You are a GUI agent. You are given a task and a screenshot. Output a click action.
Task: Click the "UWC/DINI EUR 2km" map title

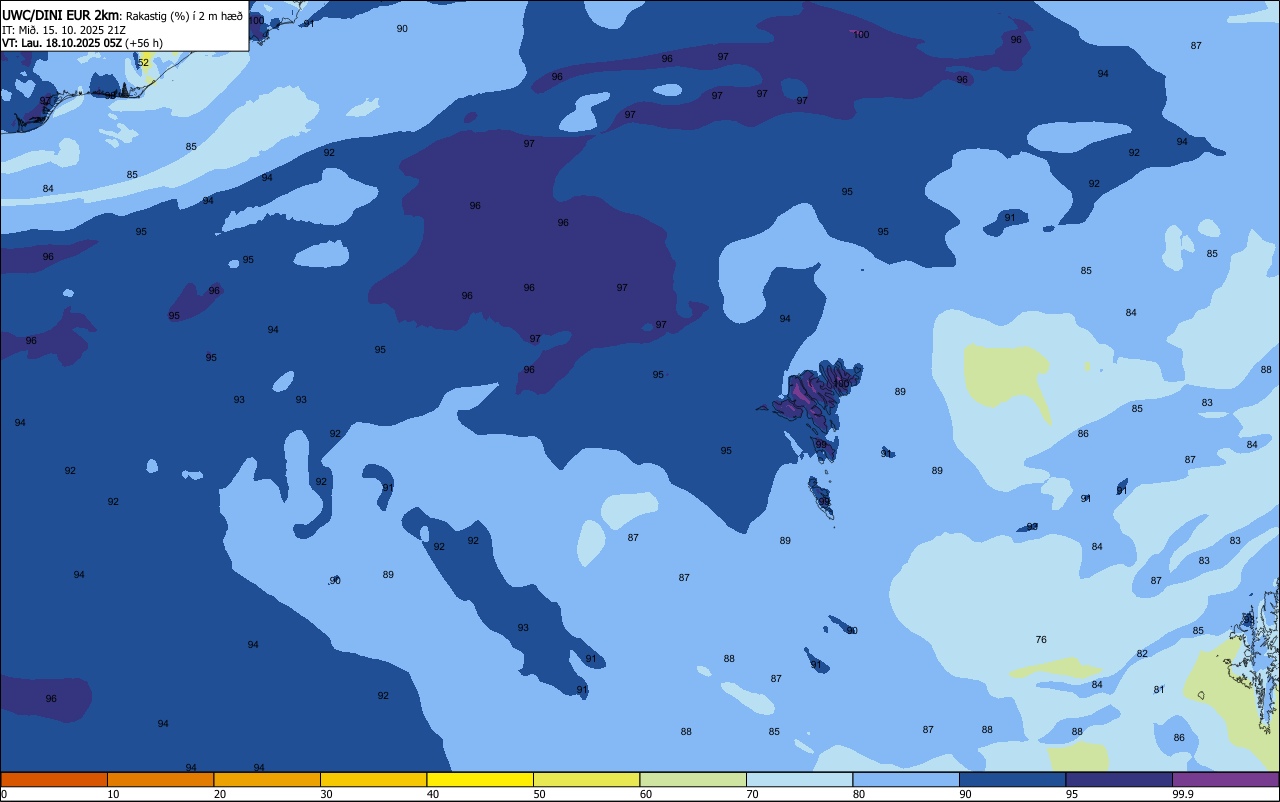[61, 15]
